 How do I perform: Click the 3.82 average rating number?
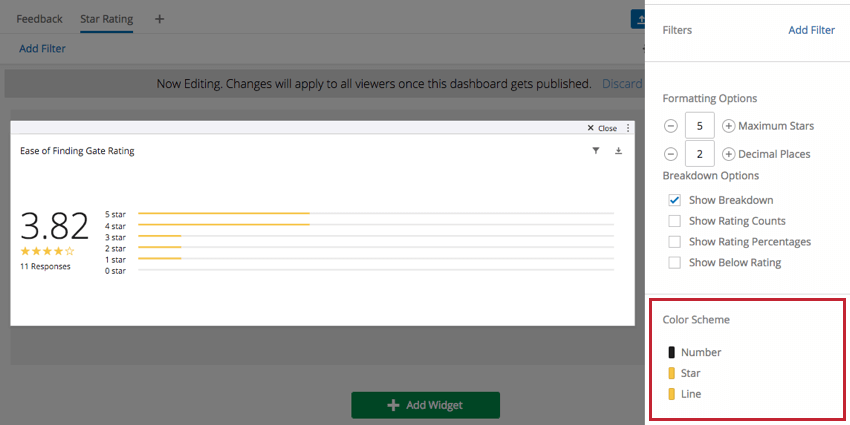pos(54,226)
